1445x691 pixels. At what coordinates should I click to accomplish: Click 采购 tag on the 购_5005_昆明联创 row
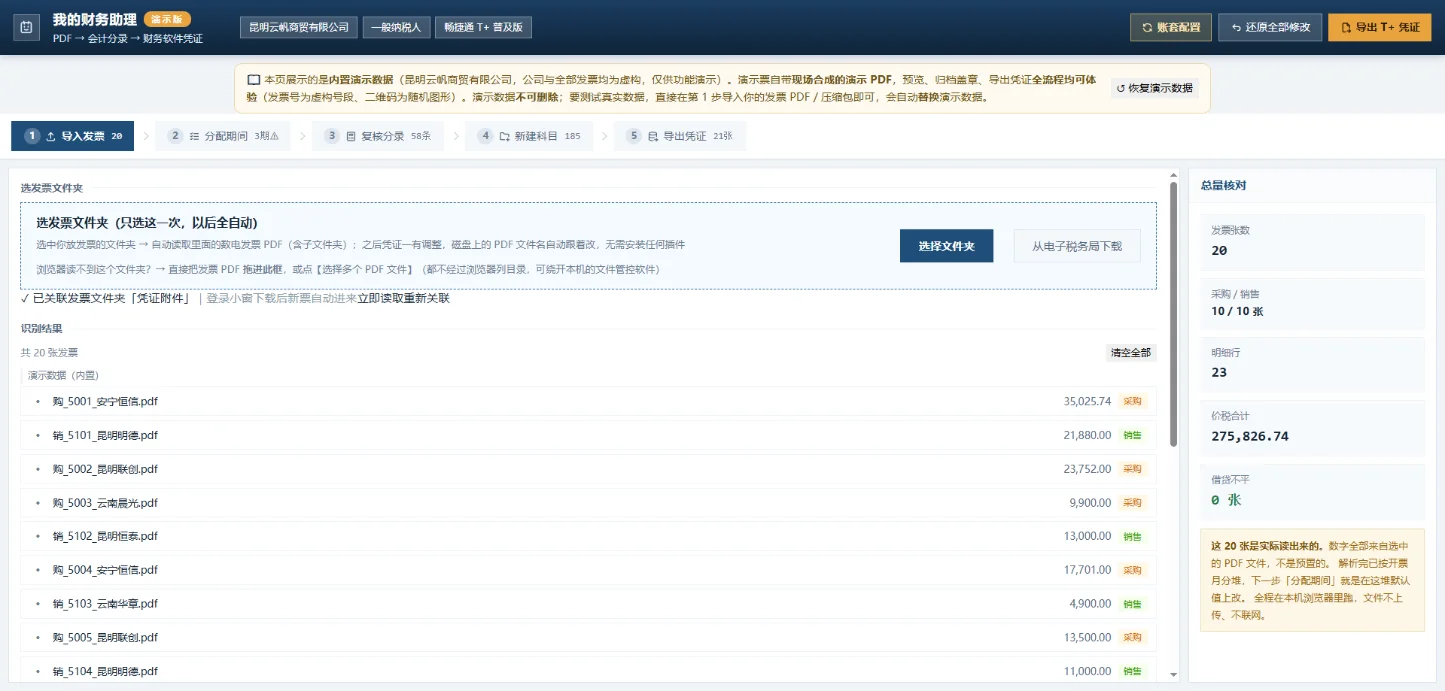1132,637
